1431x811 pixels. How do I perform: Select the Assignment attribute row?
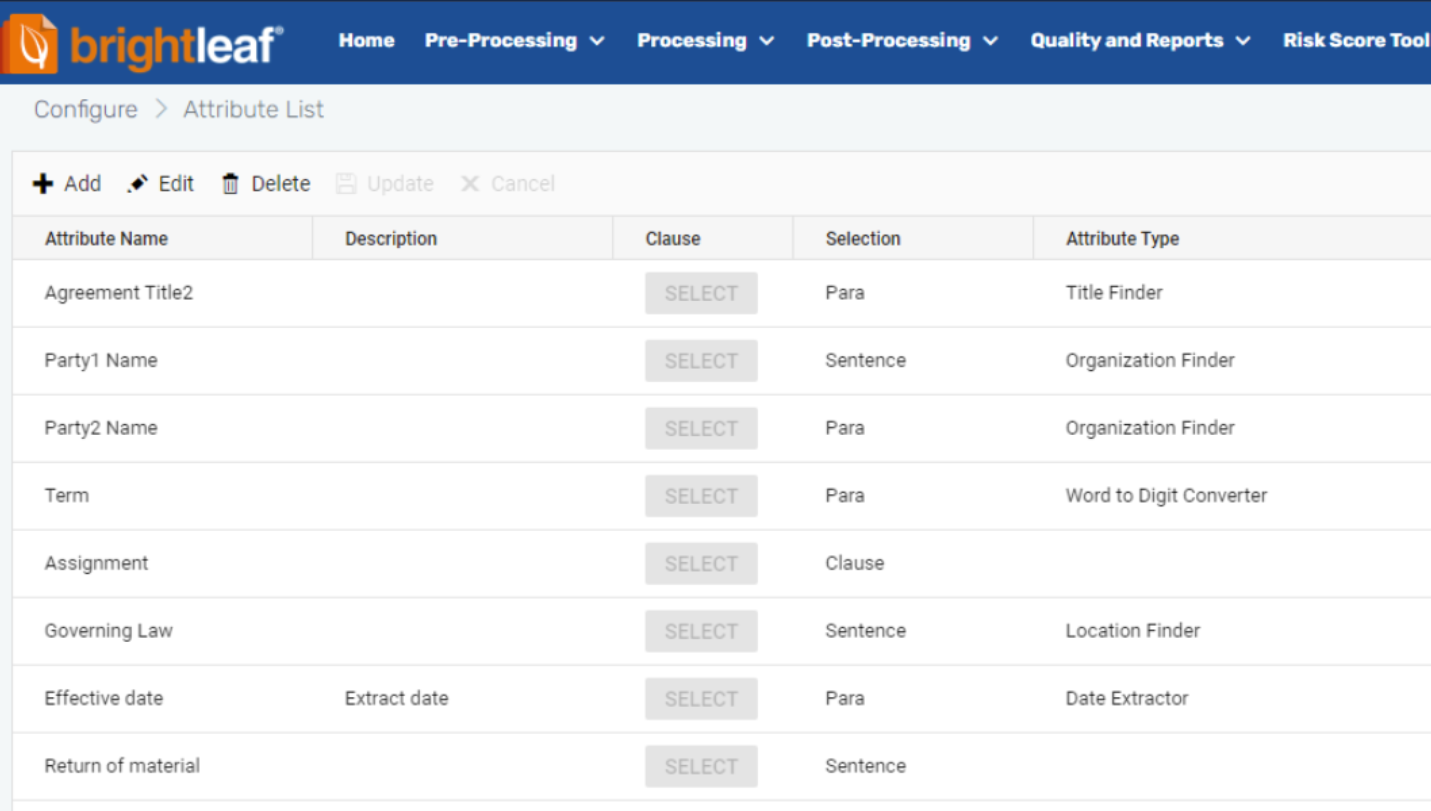tap(96, 563)
